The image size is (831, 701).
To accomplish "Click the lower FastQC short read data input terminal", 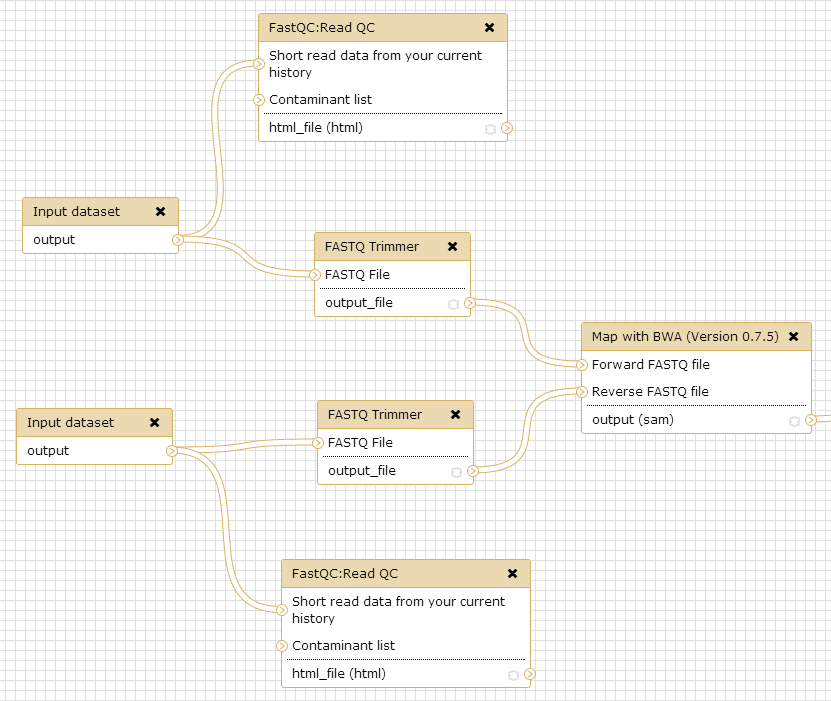I will pyautogui.click(x=282, y=610).
